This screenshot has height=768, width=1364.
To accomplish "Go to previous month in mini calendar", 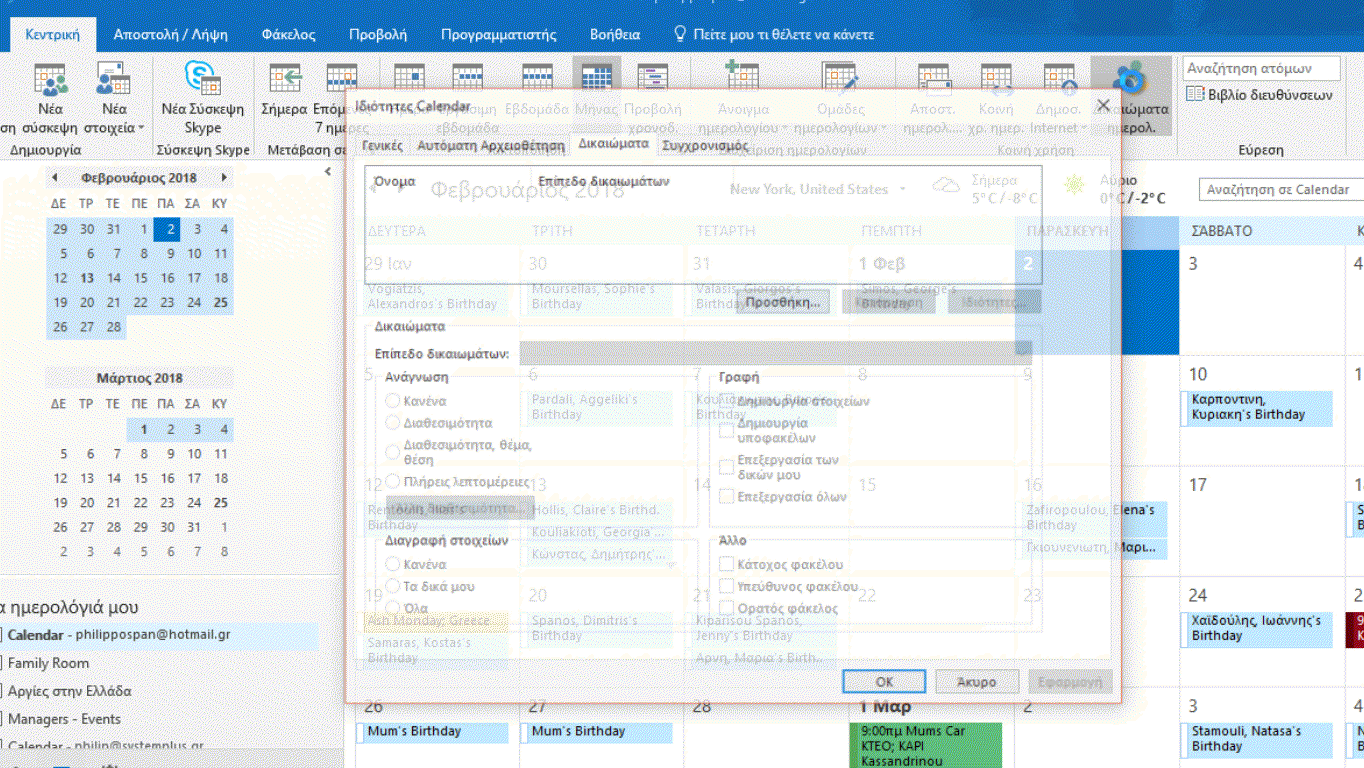I will click(x=56, y=178).
